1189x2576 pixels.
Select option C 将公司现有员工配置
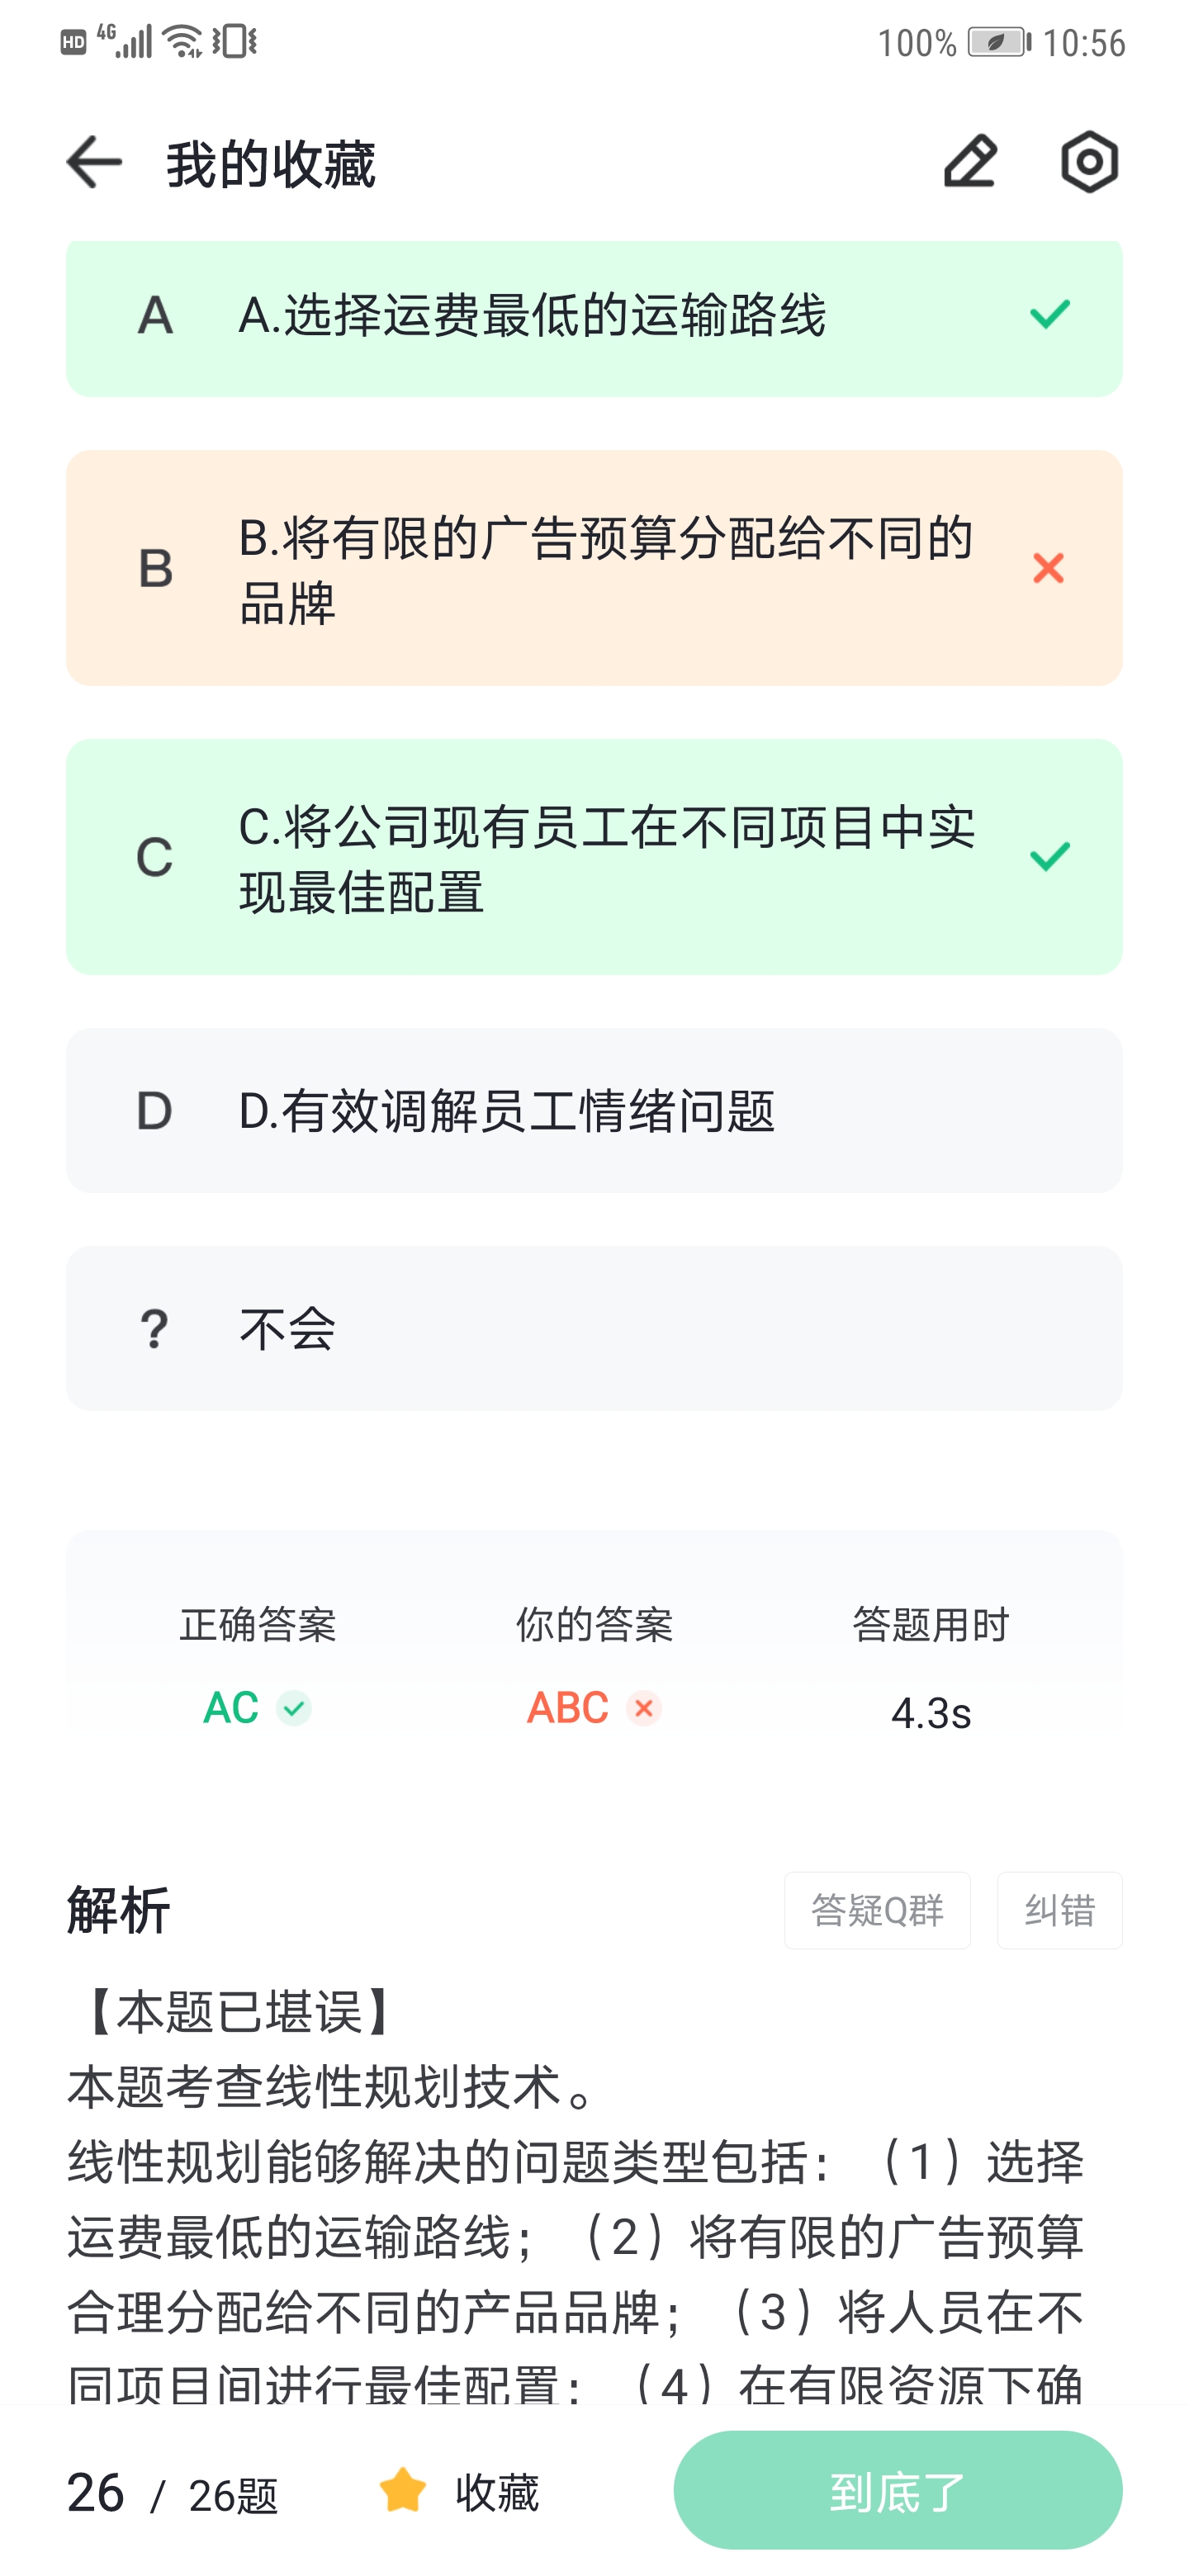(x=594, y=857)
